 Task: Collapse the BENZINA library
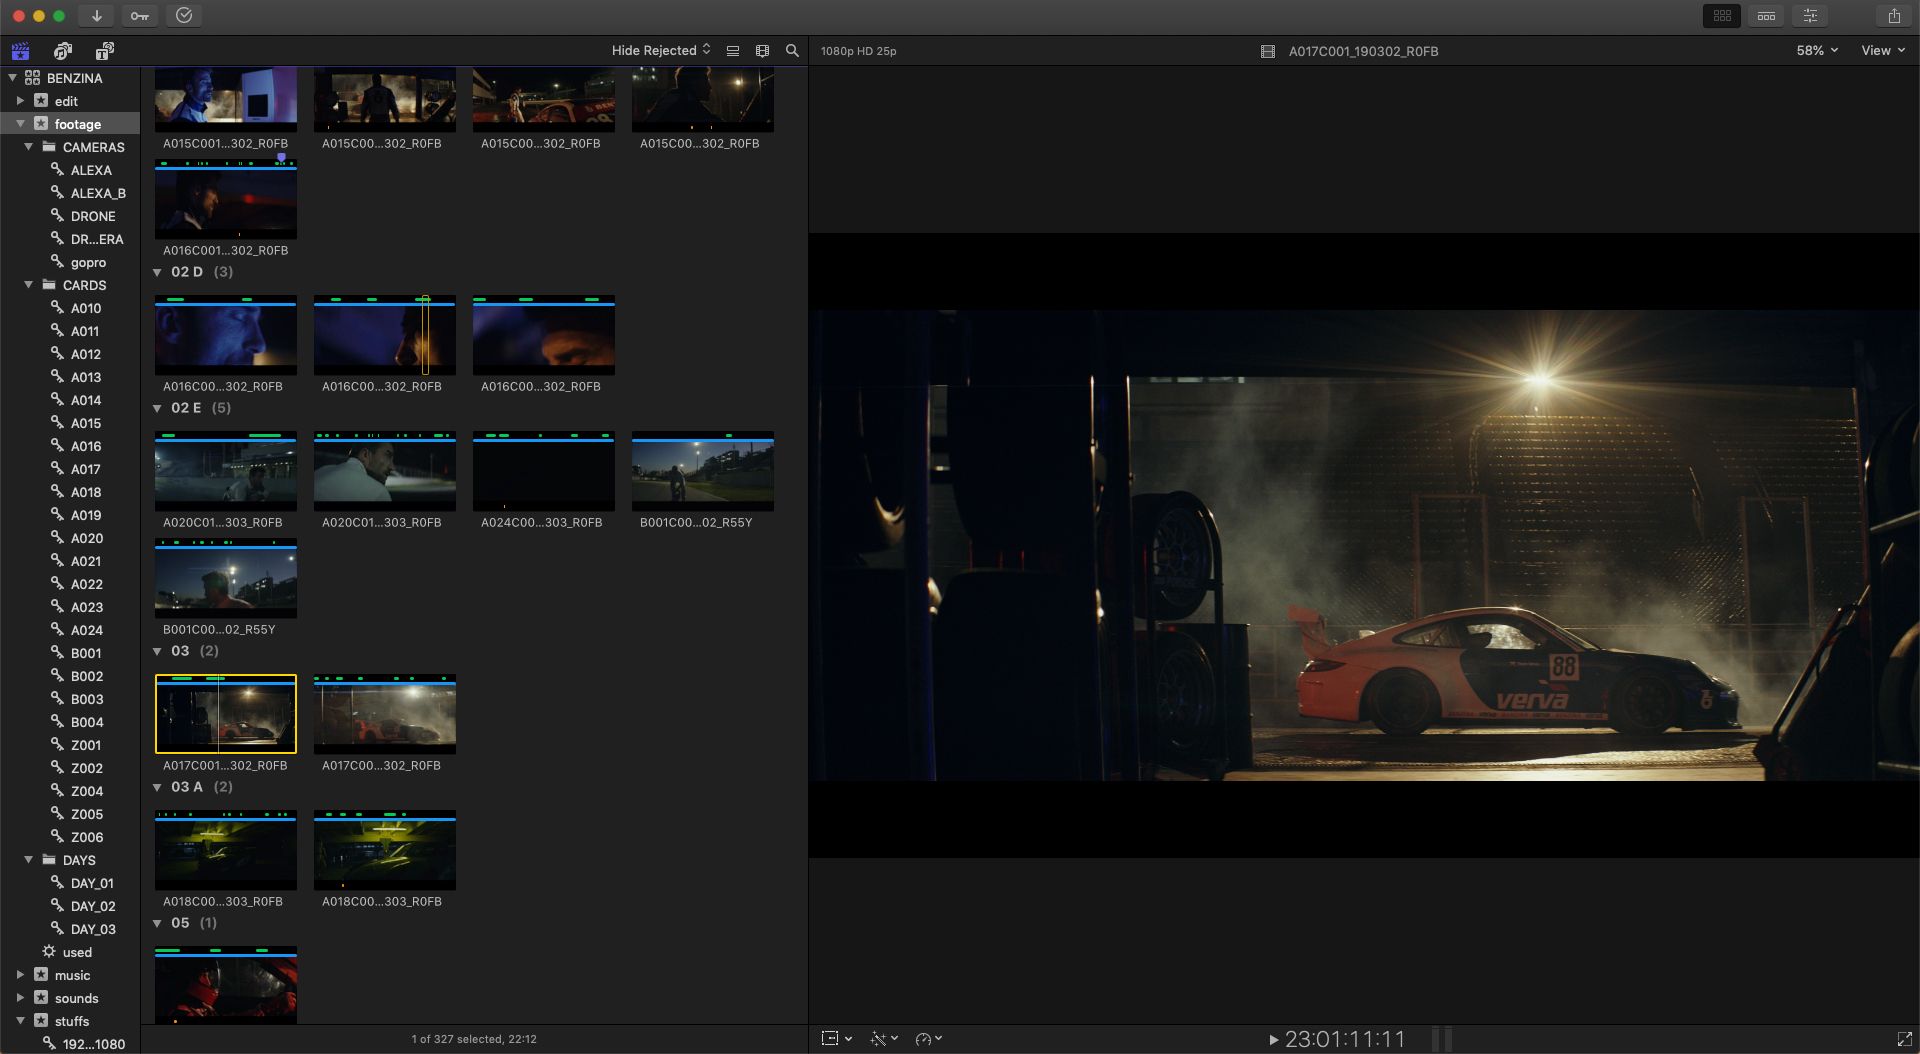(x=13, y=78)
